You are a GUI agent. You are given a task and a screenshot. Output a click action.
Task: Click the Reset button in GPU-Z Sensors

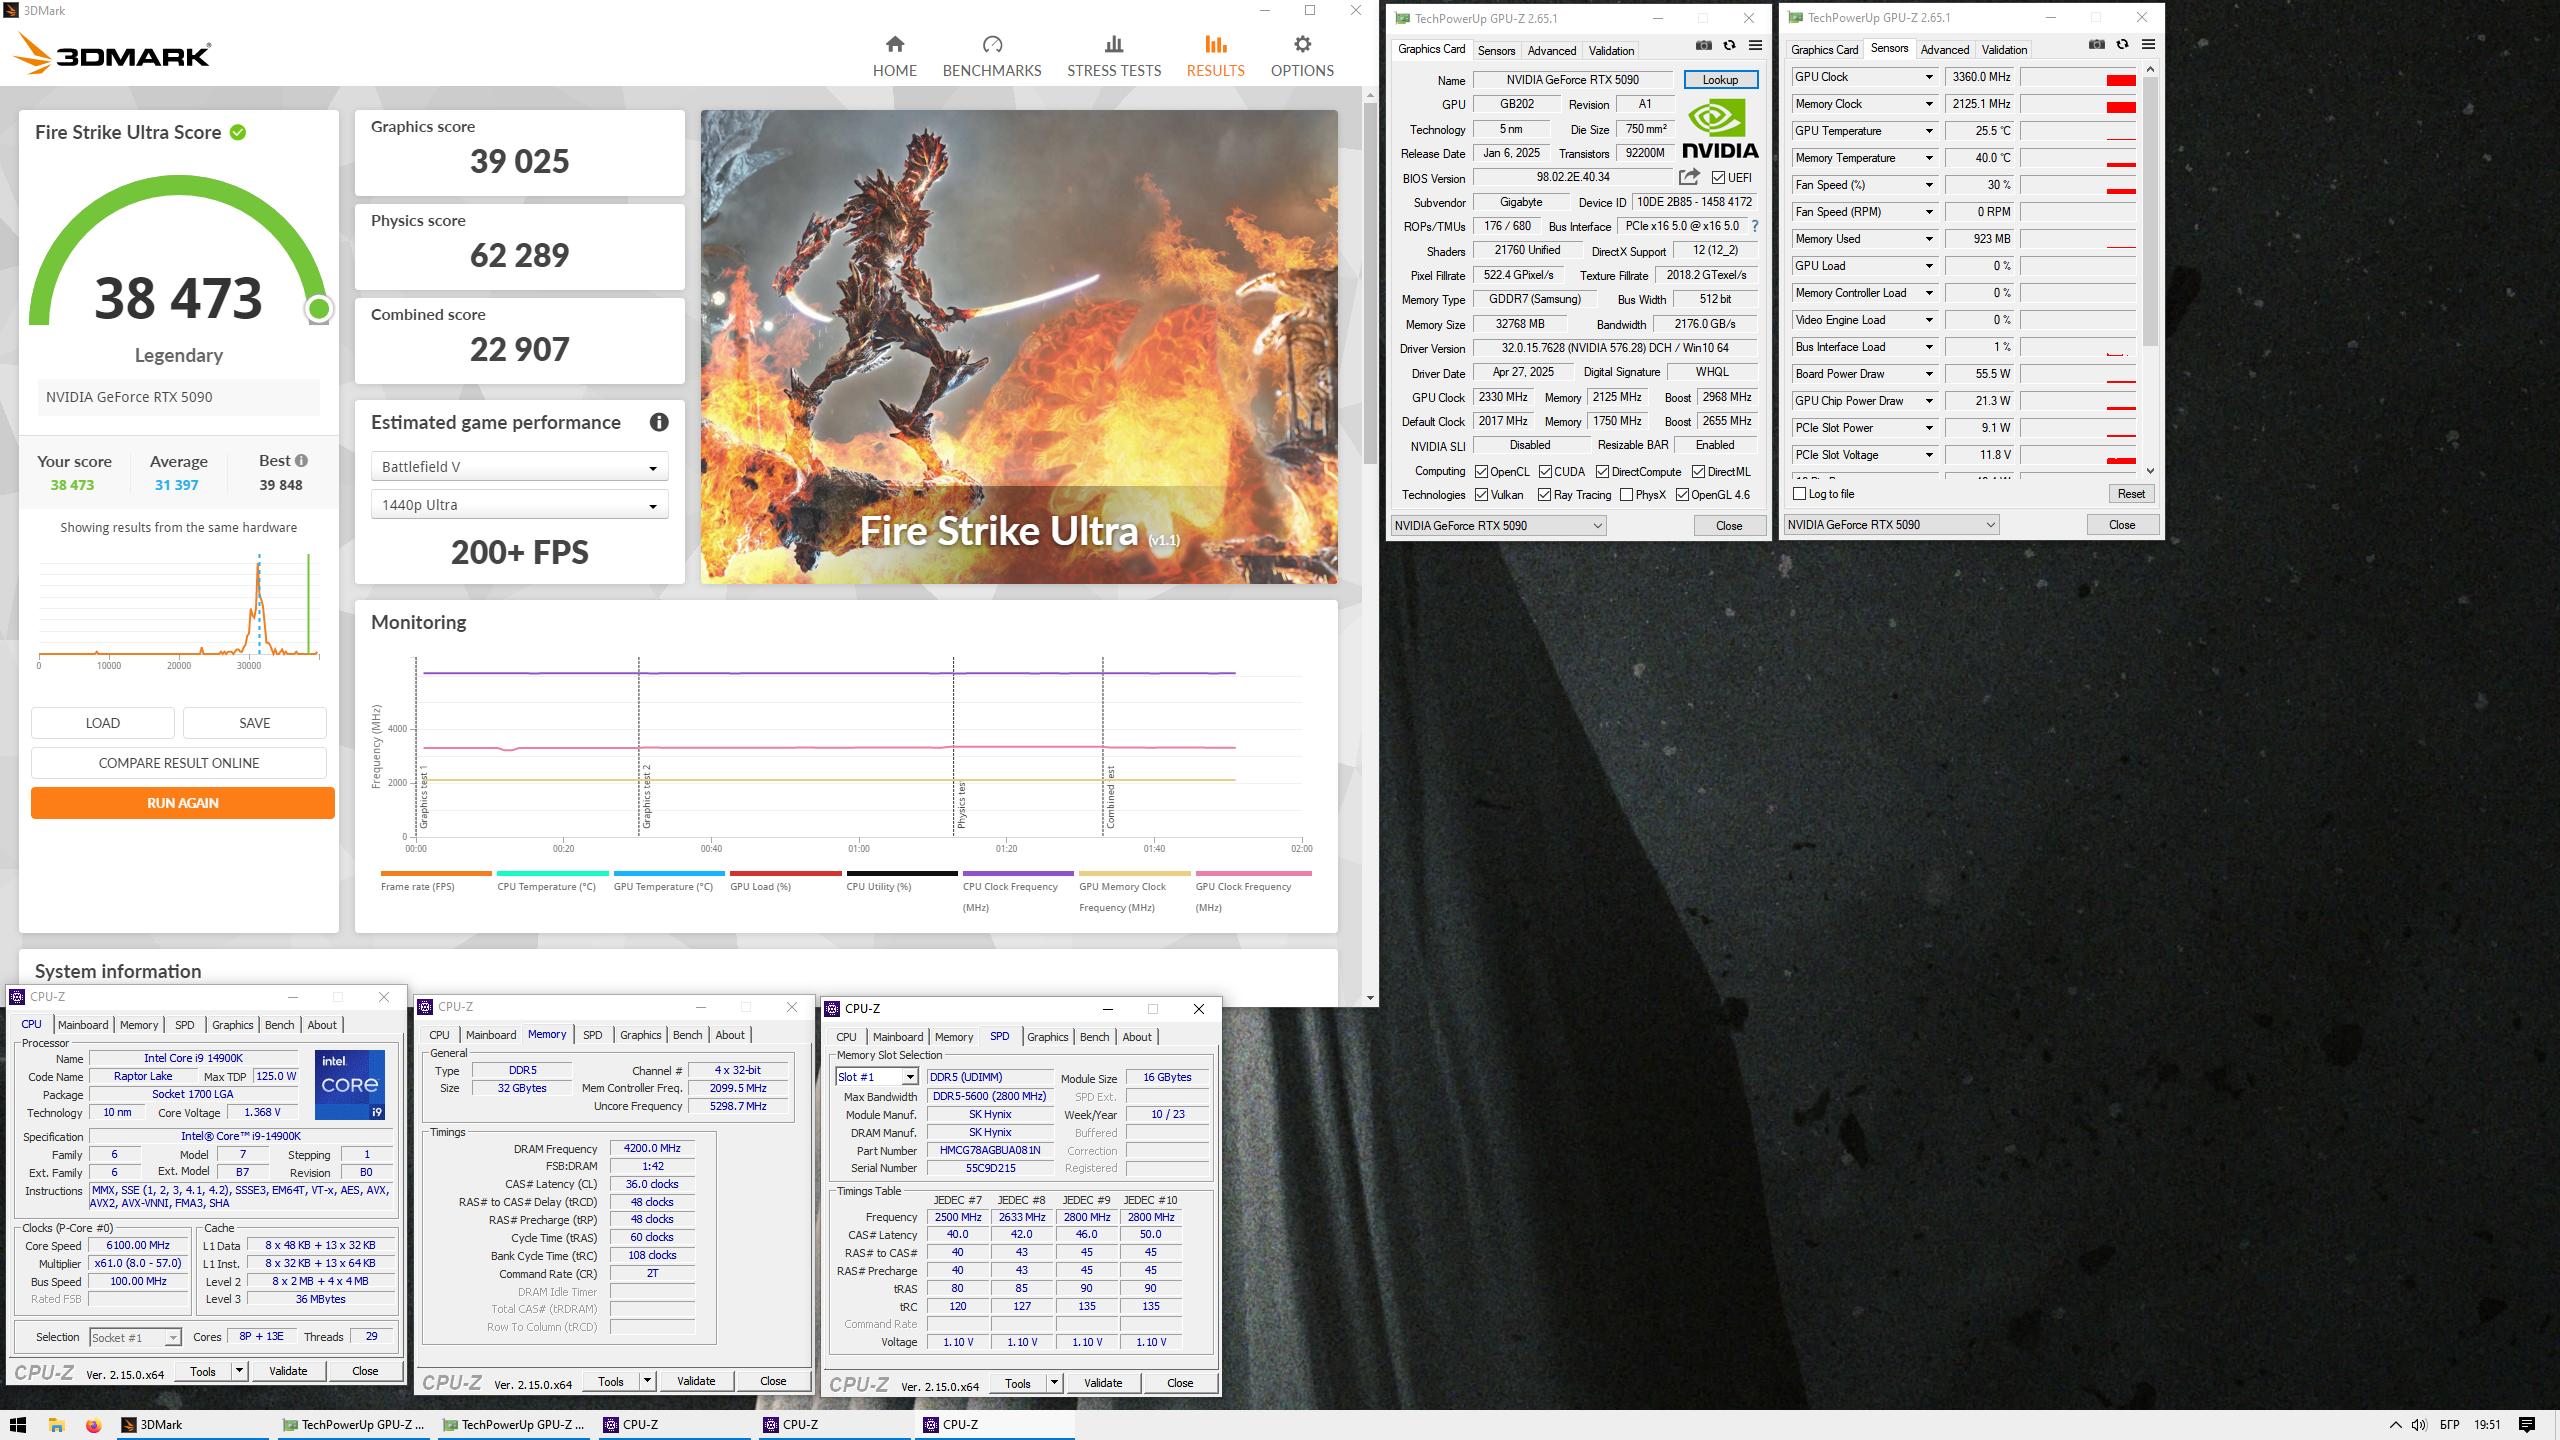[x=2130, y=494]
